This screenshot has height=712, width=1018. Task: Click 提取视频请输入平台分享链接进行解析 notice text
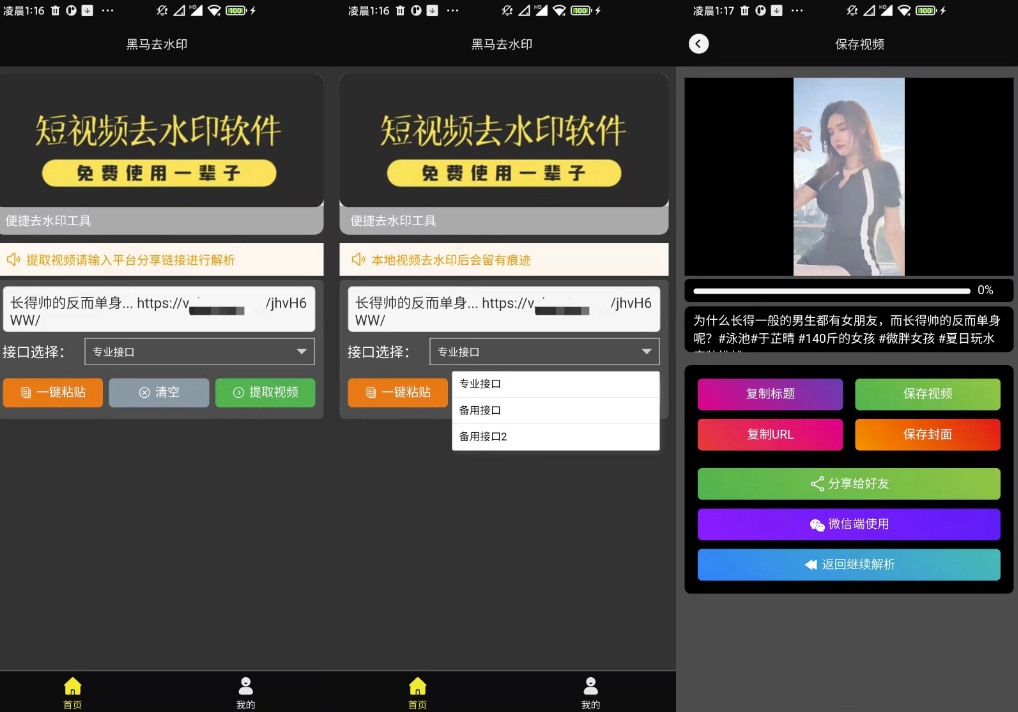pyautogui.click(x=130, y=260)
